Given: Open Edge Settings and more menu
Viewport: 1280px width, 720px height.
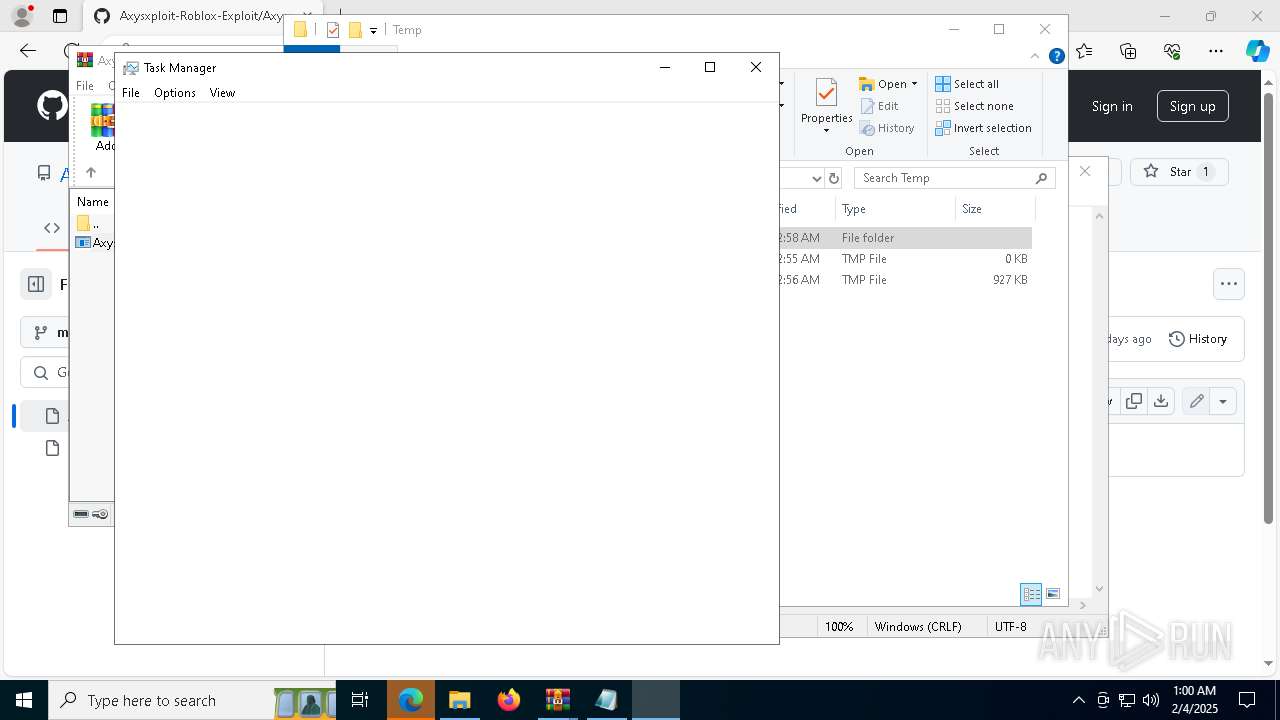Looking at the screenshot, I should pos(1216,51).
